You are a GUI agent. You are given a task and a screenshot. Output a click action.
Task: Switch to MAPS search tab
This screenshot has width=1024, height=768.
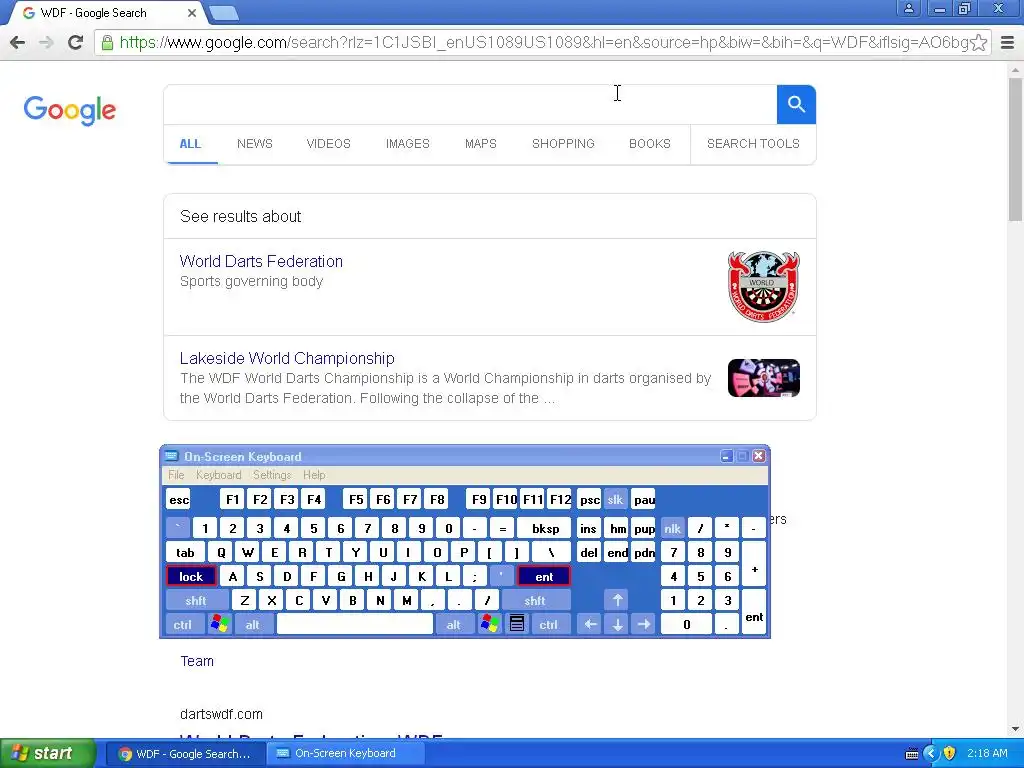pos(481,144)
